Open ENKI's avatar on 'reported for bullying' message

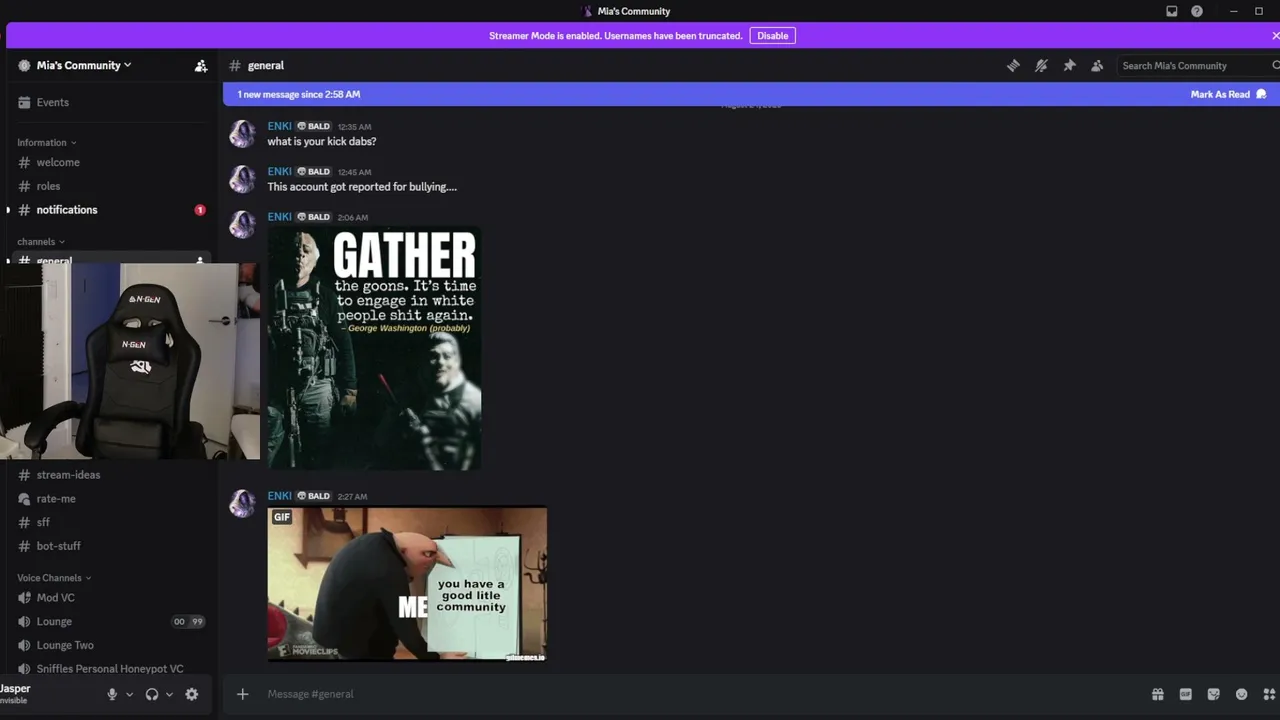[x=242, y=179]
